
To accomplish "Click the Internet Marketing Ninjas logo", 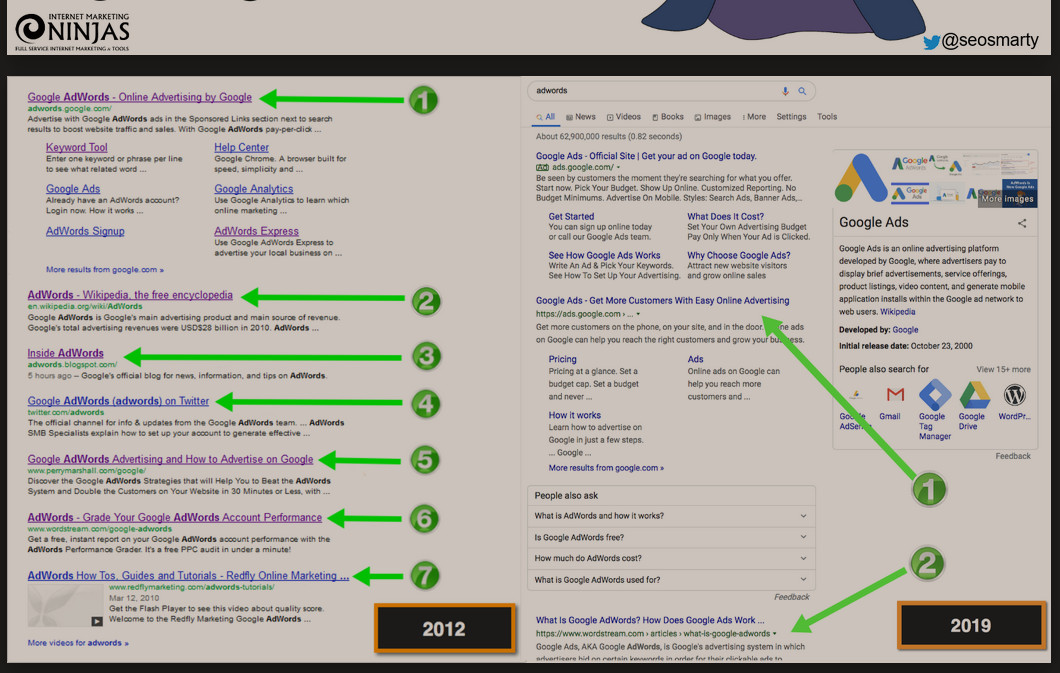I will 72,32.
